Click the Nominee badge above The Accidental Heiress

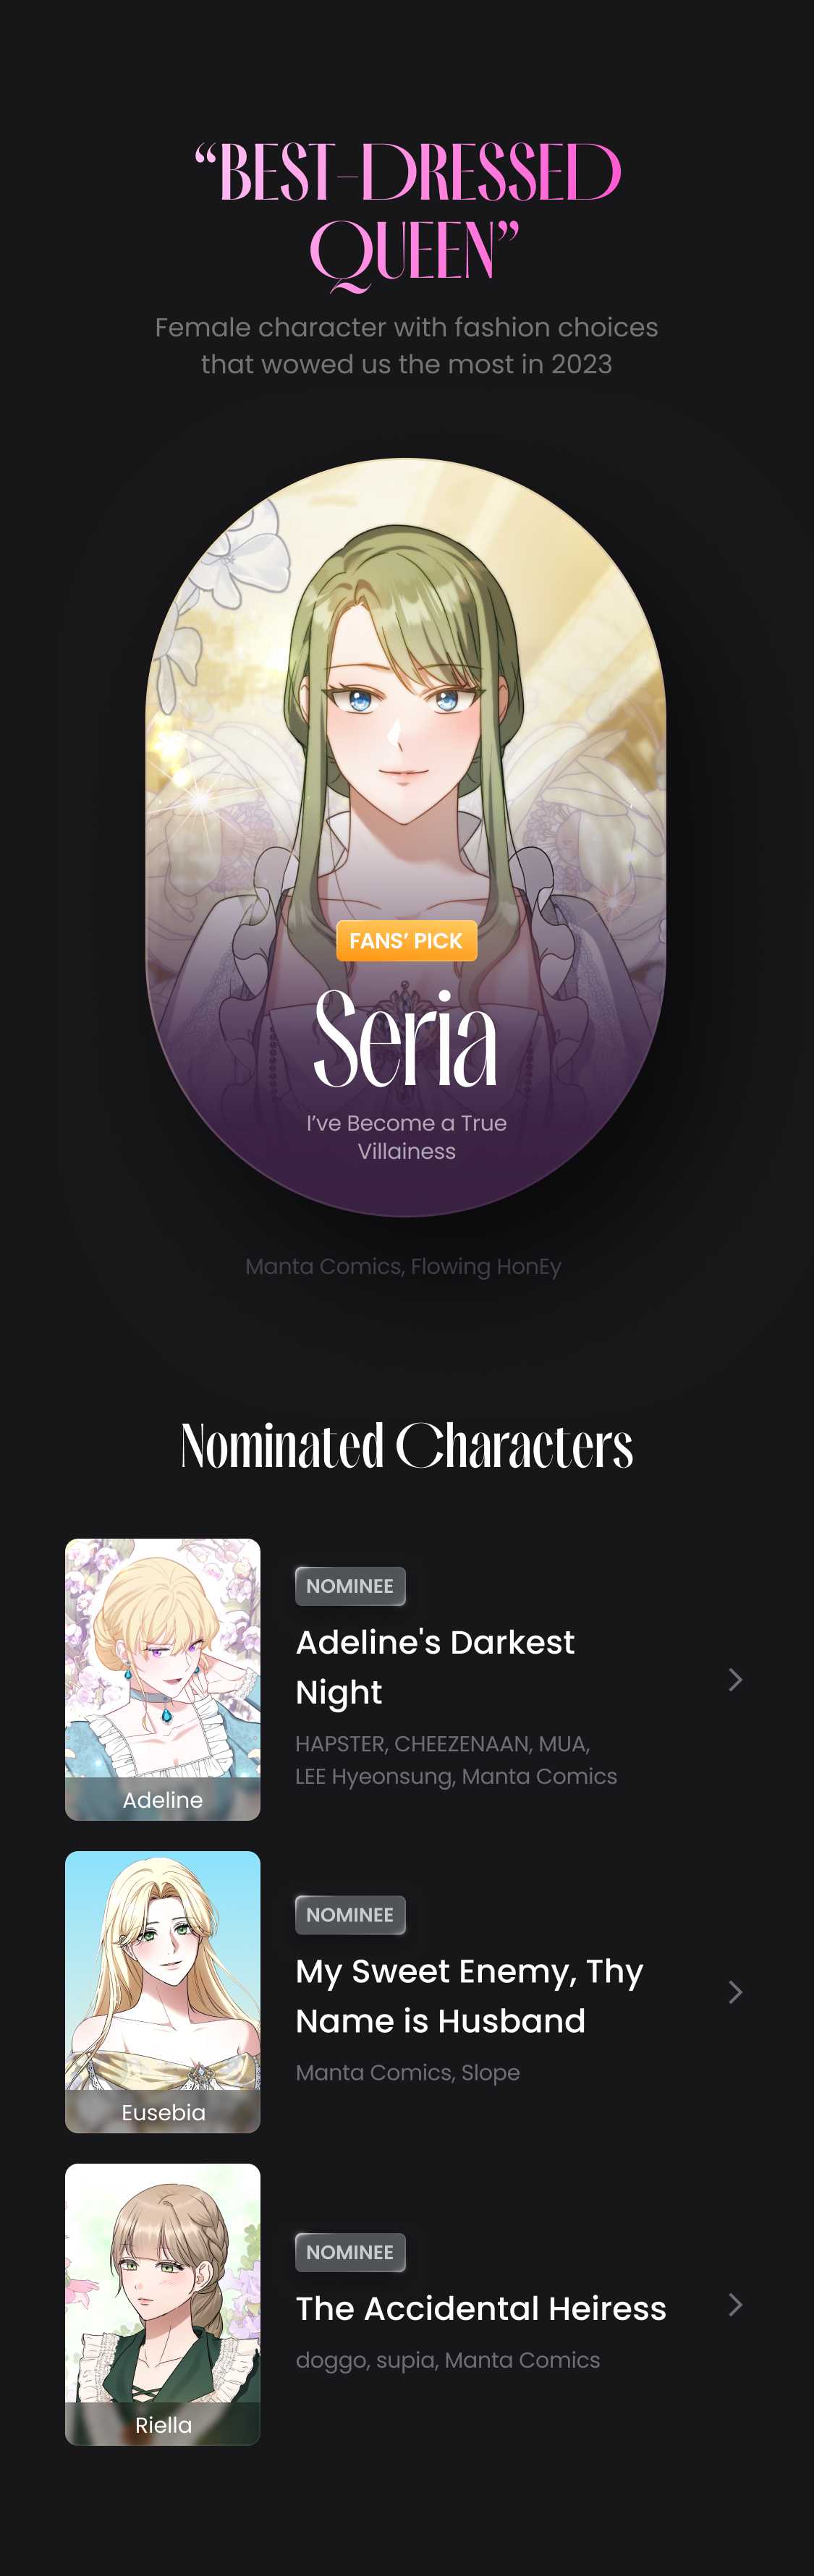pyautogui.click(x=350, y=2252)
